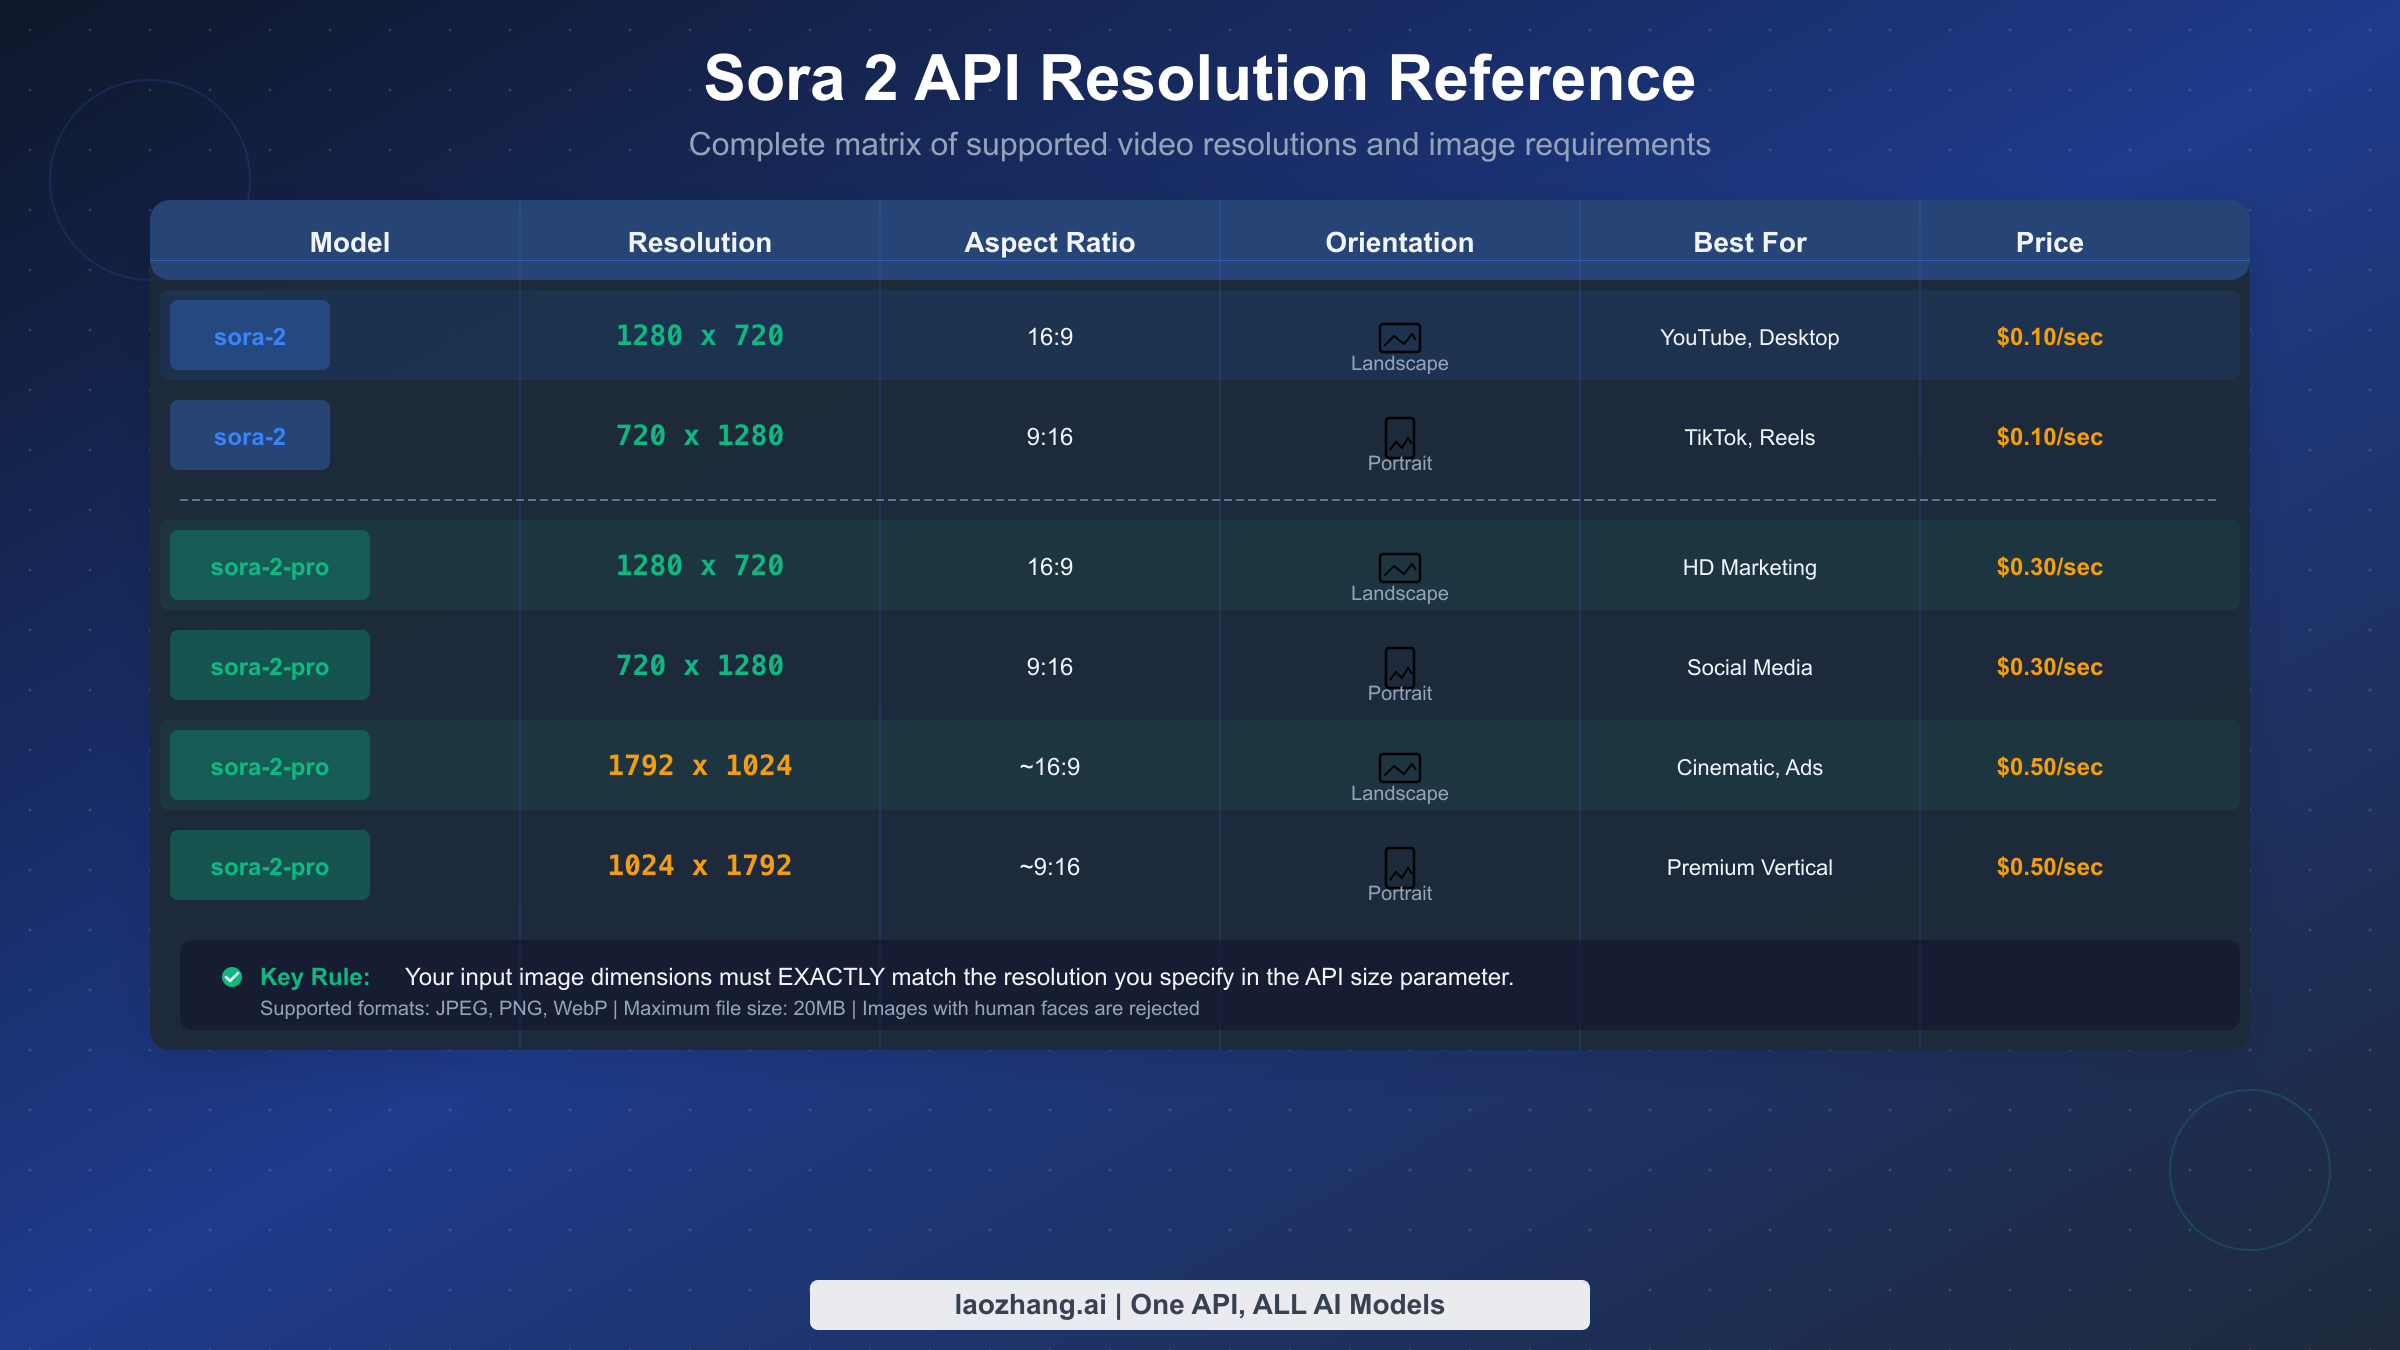The height and width of the screenshot is (1350, 2400).
Task: Click the $0.50/sec price in Cinematic Ads row
Action: (x=2048, y=767)
